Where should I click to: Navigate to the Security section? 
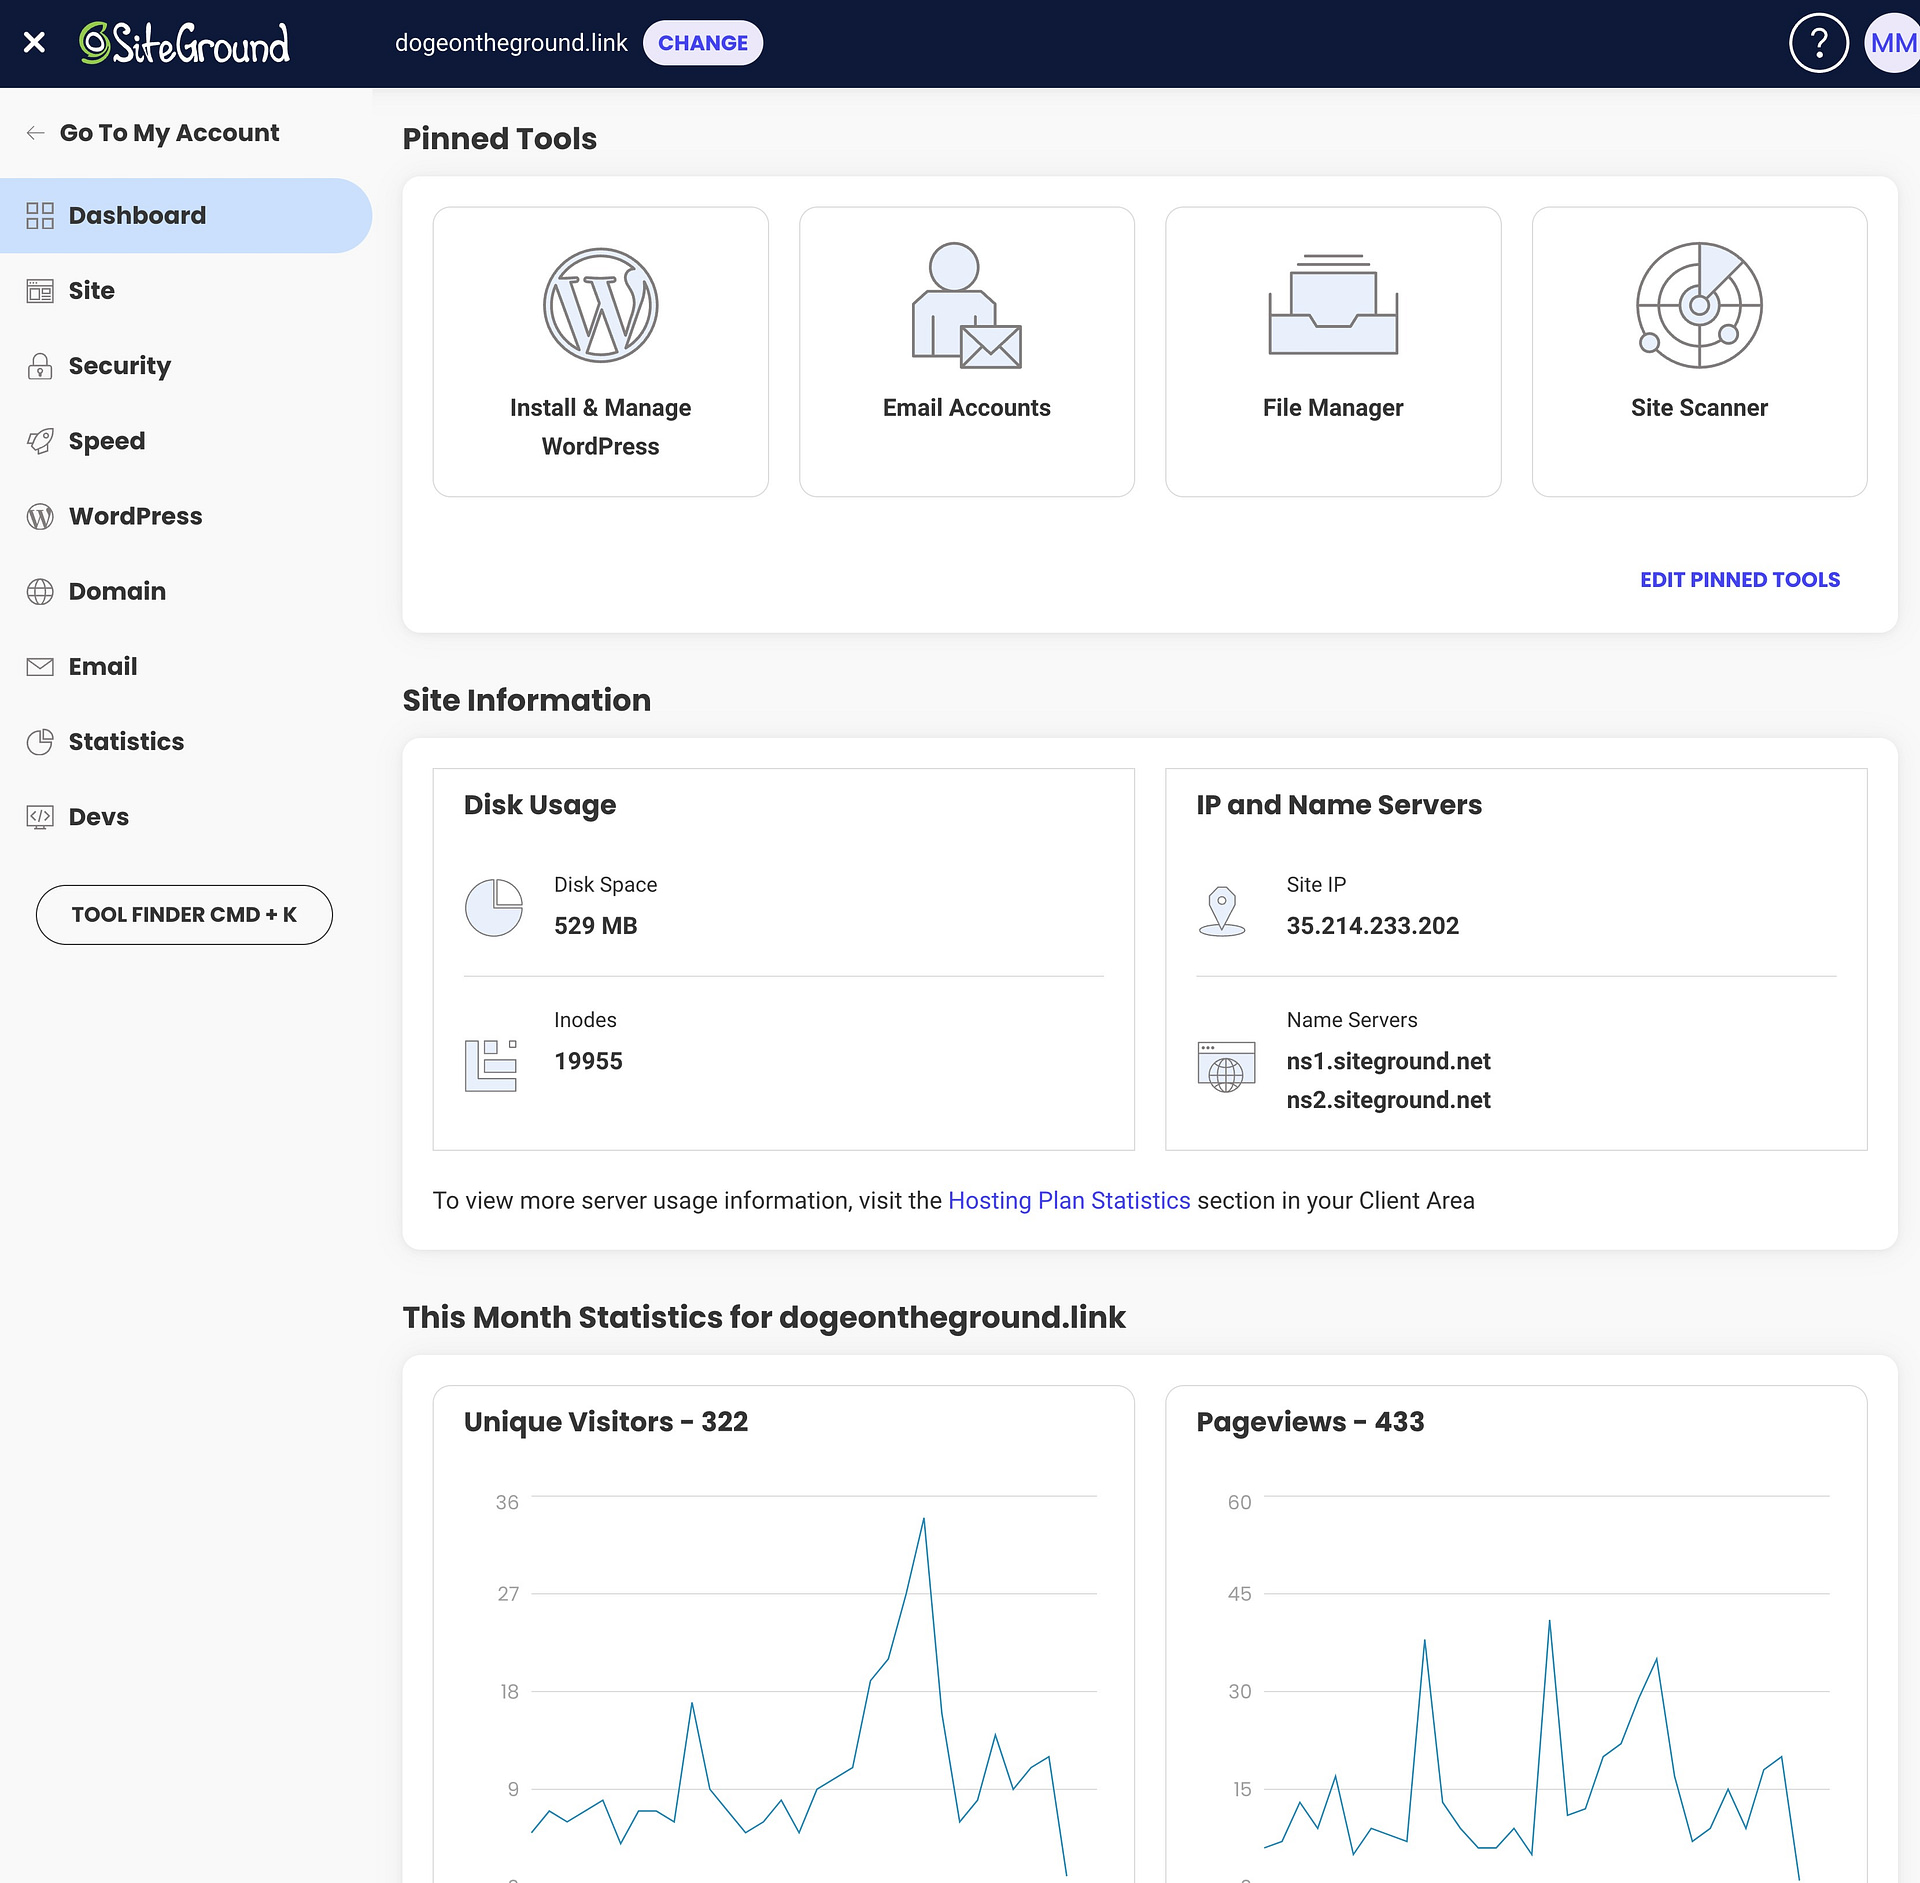(x=119, y=366)
